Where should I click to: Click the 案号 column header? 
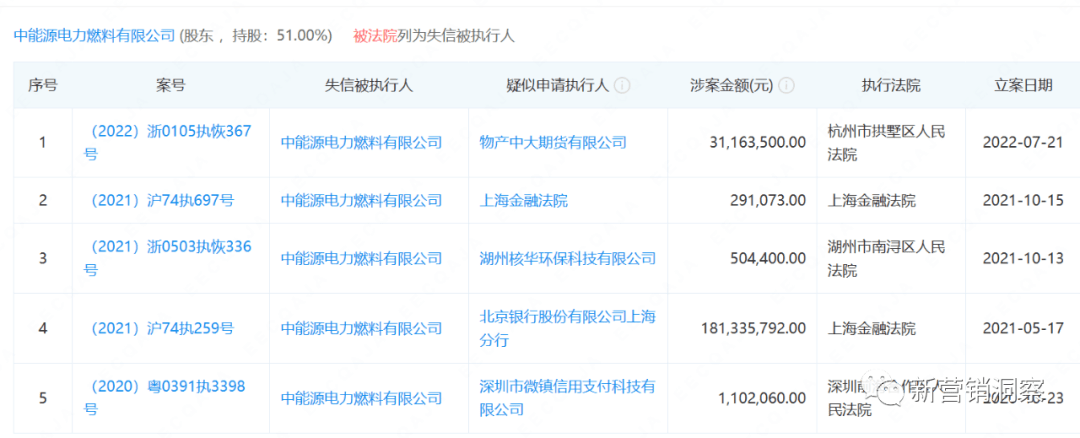[x=171, y=86]
